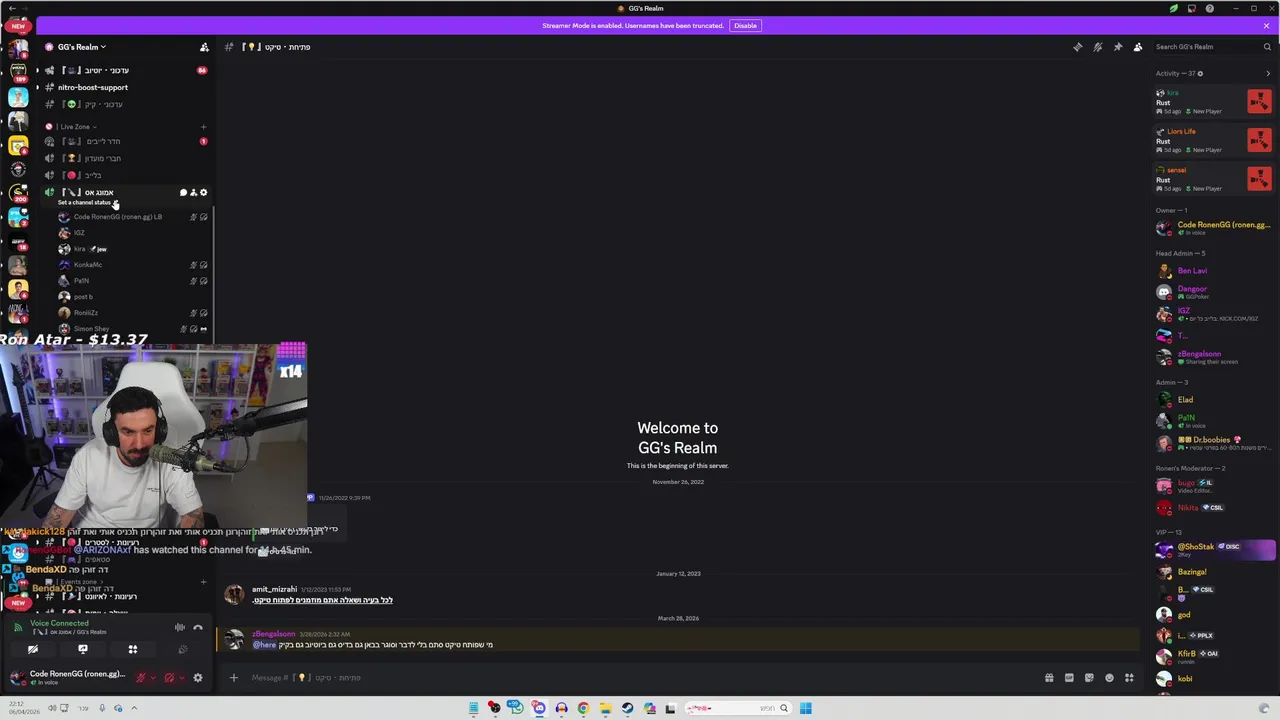Viewport: 1280px width, 720px height.
Task: Open Liors Life Rust activity card
Action: pos(1214,140)
